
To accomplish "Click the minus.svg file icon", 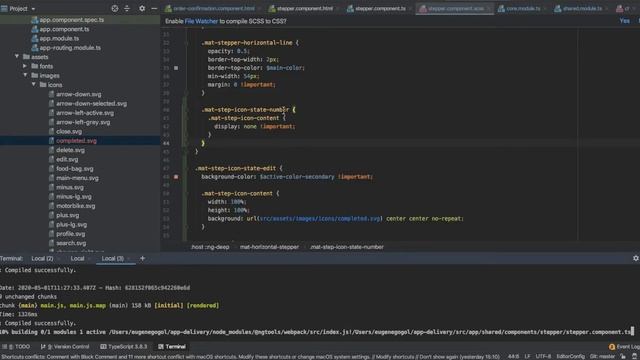I will point(51,187).
